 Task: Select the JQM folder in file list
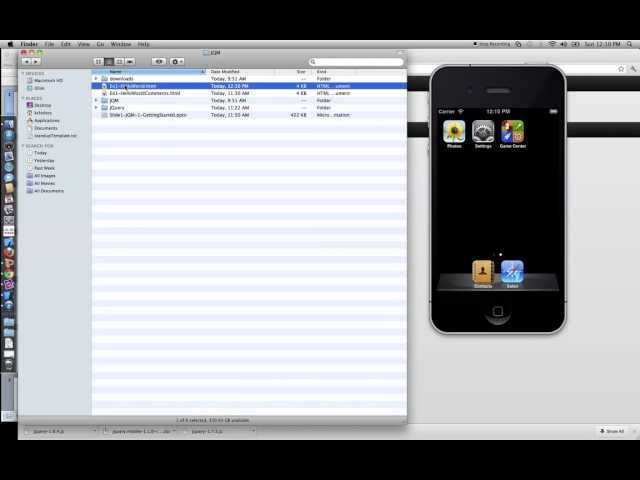pos(249,100)
